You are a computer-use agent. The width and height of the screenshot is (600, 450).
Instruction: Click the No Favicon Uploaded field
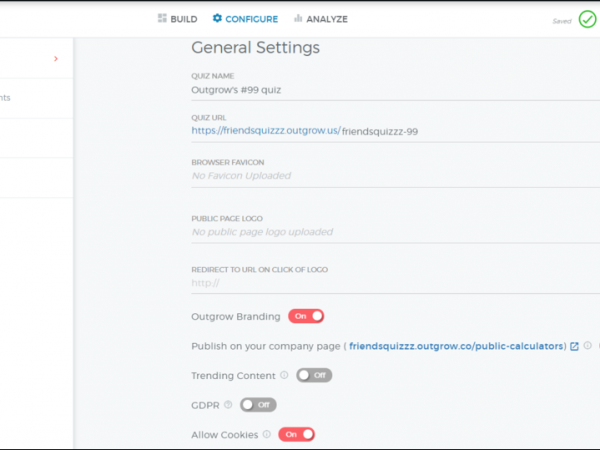coord(390,176)
